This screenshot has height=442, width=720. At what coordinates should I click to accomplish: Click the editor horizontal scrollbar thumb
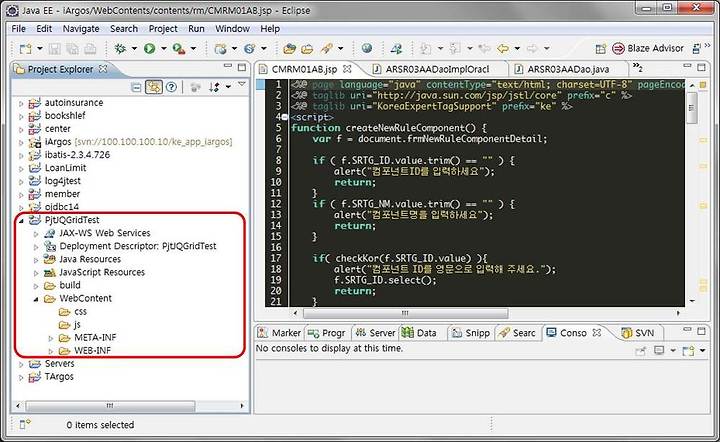[405, 313]
